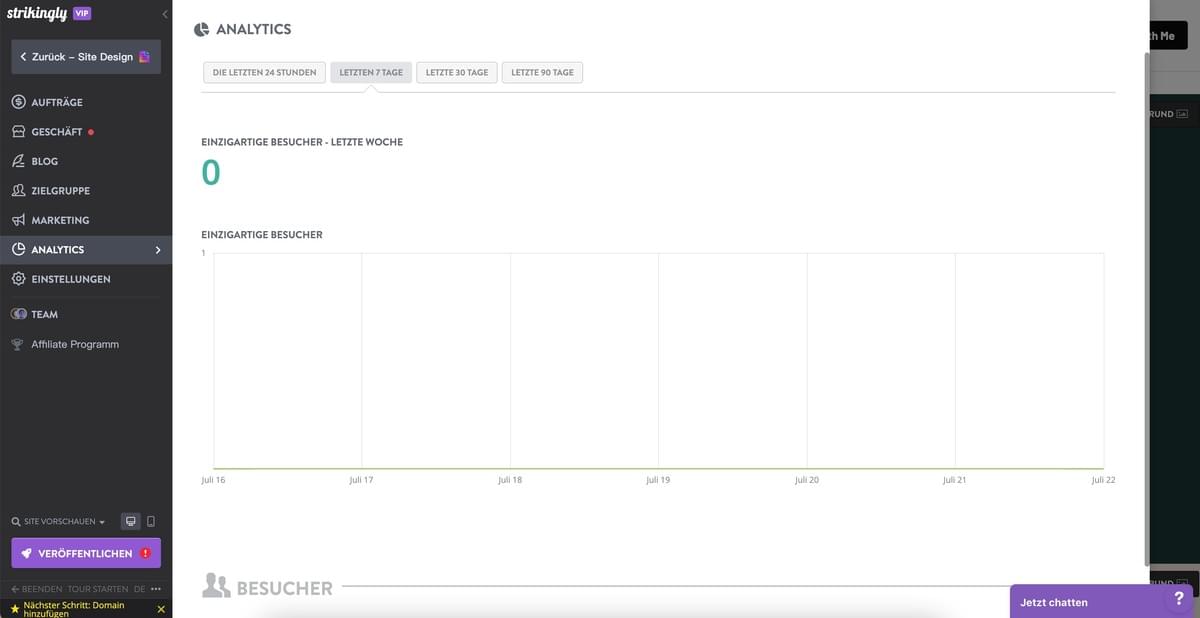Click the Aufträge dollar icon
1200x618 pixels.
point(18,102)
